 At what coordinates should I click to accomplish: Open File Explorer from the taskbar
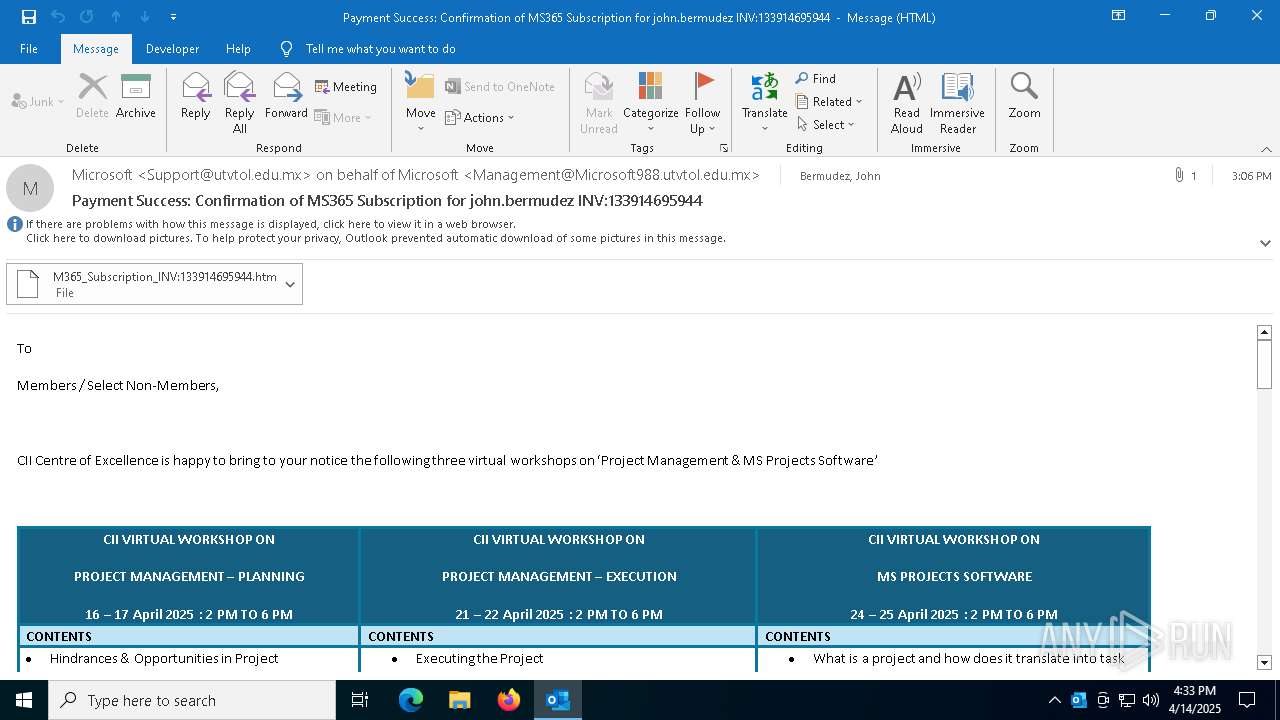click(x=459, y=700)
